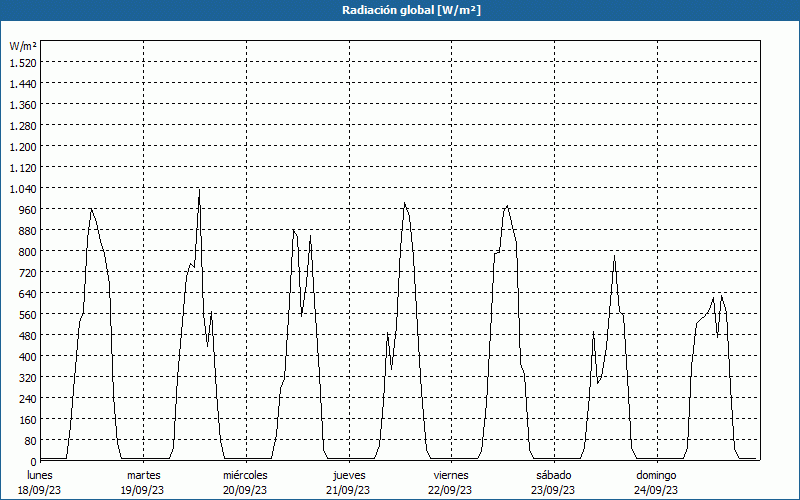Click the 240 y-axis value
Image resolution: width=800 pixels, height=500 pixels.
point(28,398)
